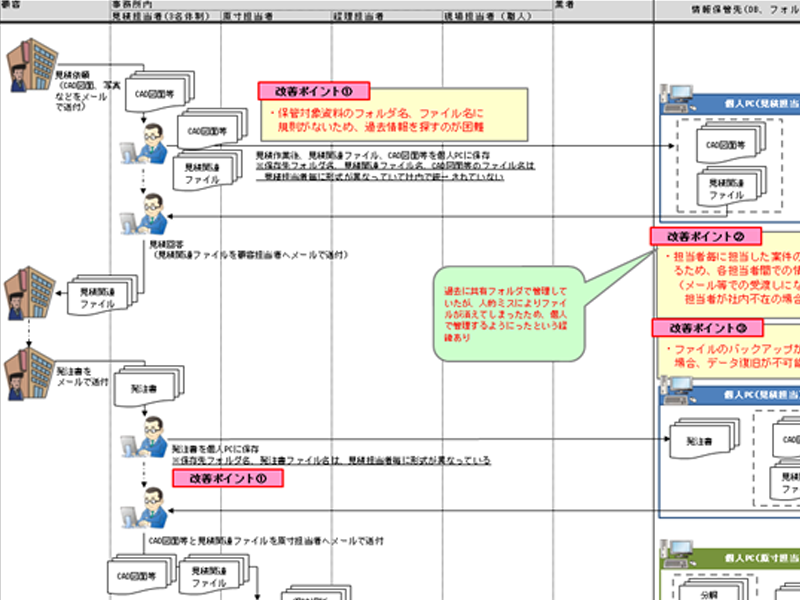Click the 改善ポイント② pink label

point(705,237)
